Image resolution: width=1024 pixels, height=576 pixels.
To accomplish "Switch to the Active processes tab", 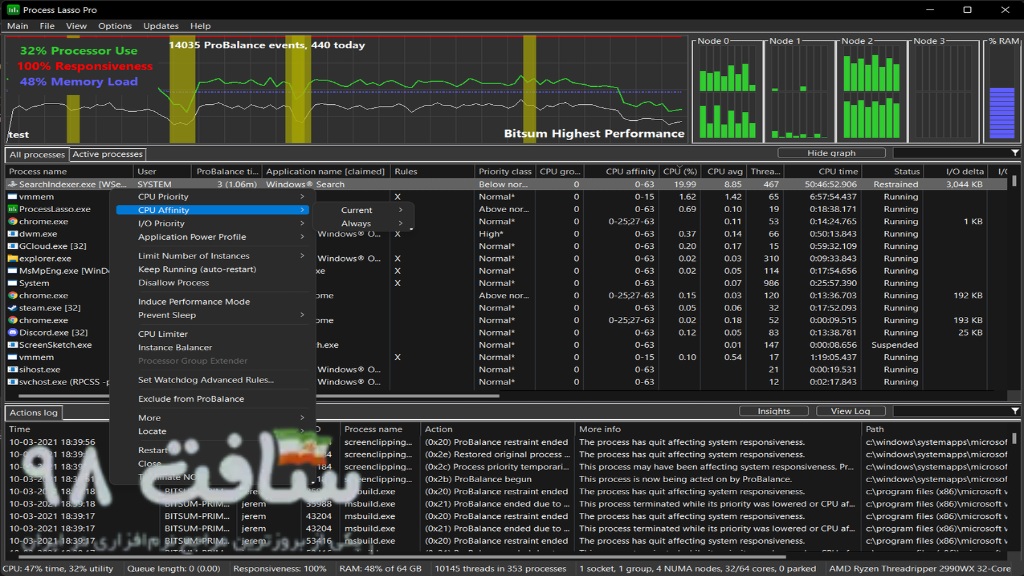I will [x=108, y=154].
